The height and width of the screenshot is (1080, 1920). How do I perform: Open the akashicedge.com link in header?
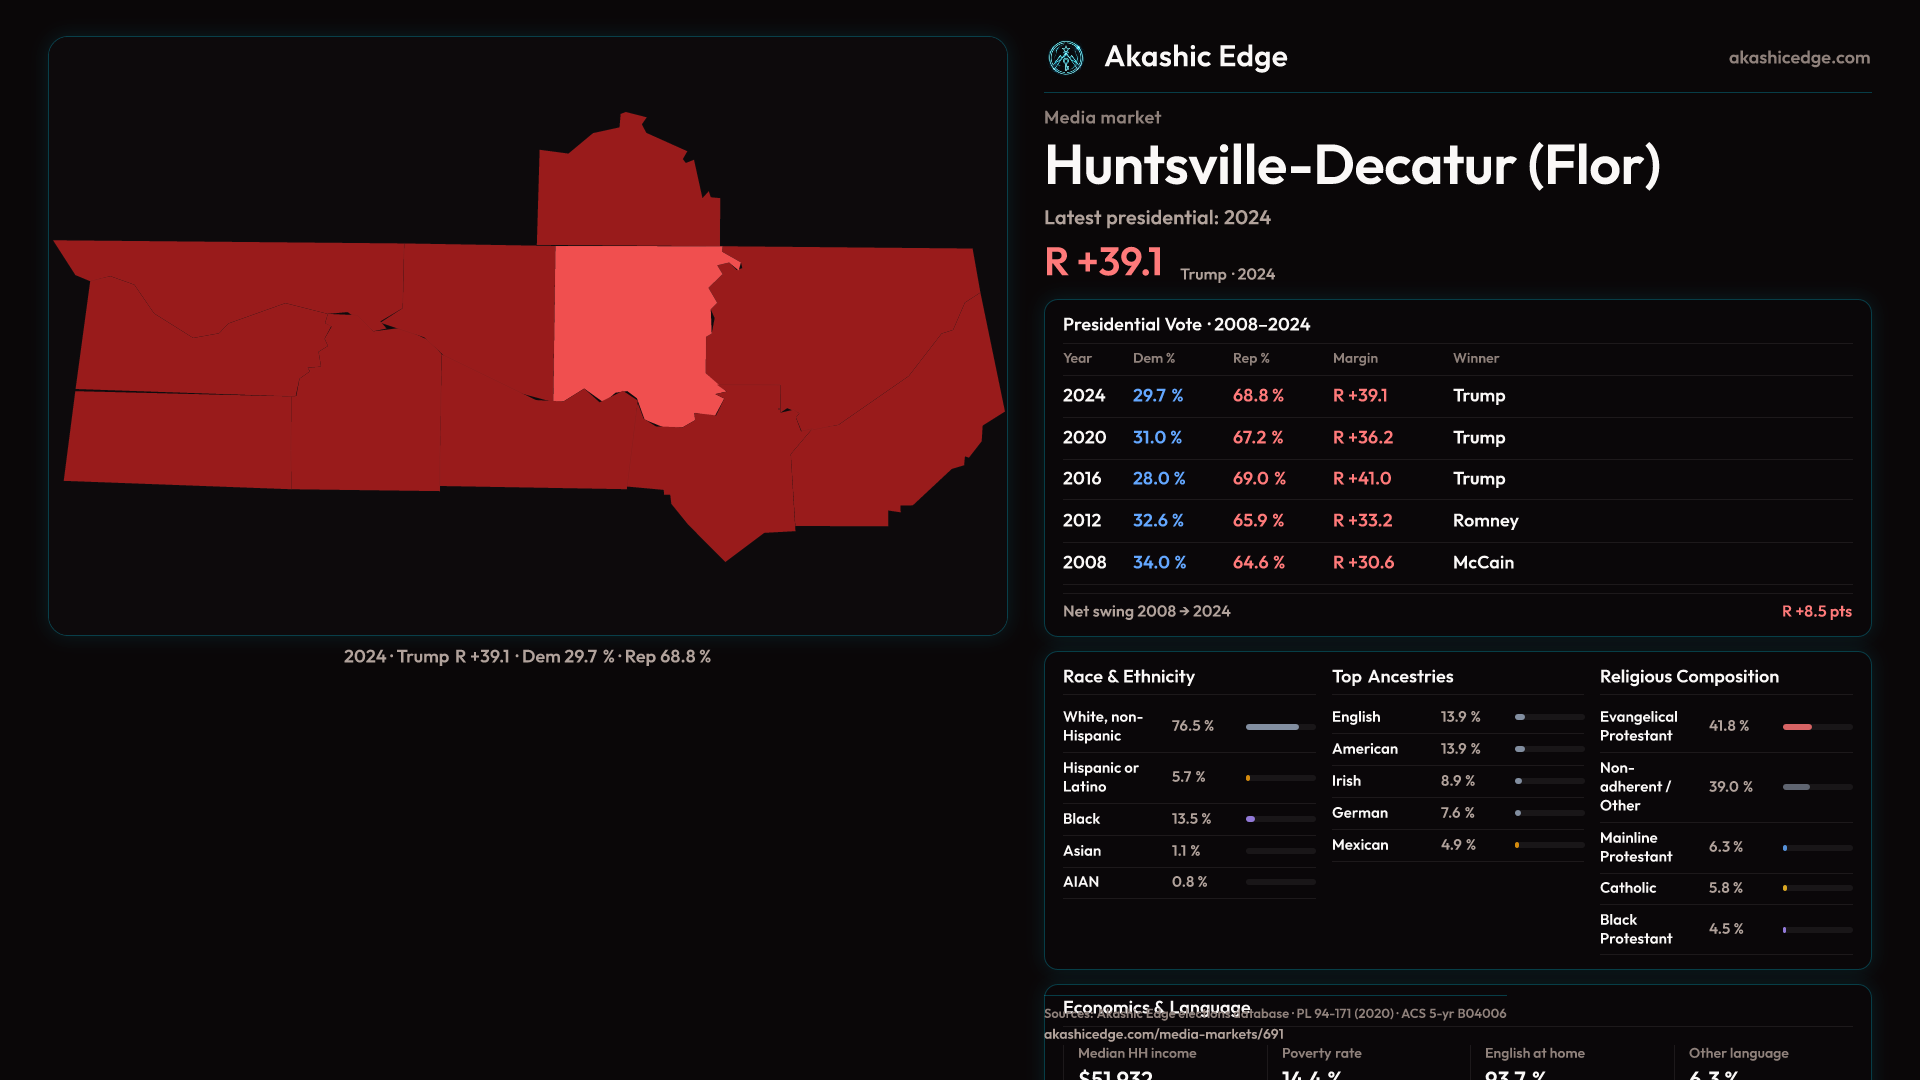click(1798, 58)
